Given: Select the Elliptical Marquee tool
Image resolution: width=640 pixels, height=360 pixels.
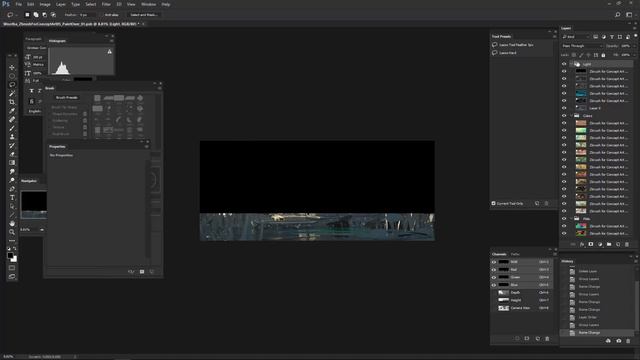Looking at the screenshot, I should (12, 76).
